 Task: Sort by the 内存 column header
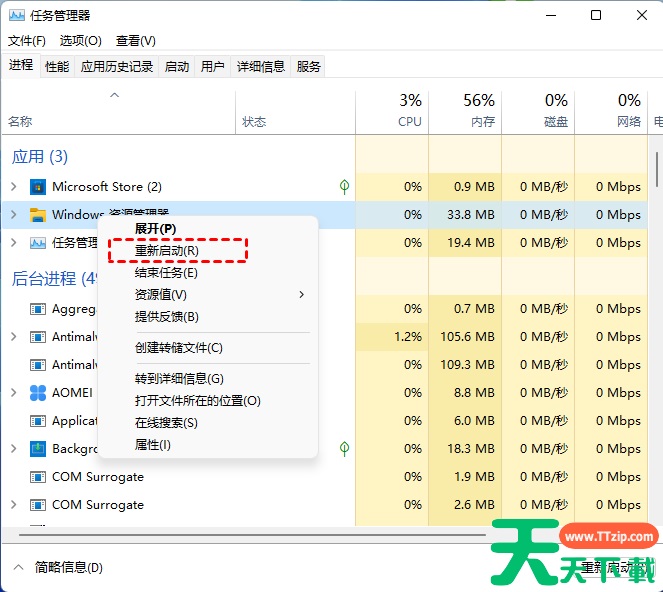pos(465,112)
